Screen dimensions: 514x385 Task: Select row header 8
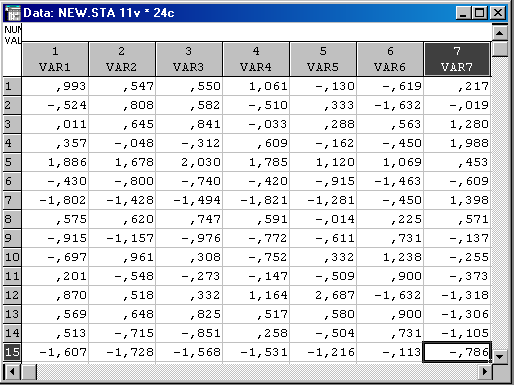(x=12, y=219)
